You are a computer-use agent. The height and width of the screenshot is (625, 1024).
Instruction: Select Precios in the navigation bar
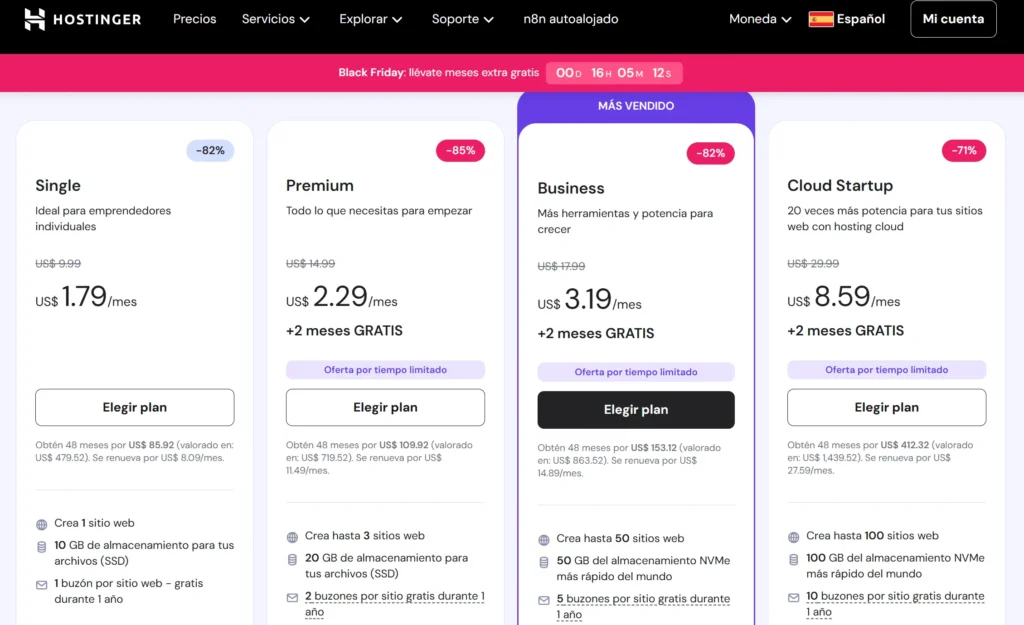[x=194, y=18]
